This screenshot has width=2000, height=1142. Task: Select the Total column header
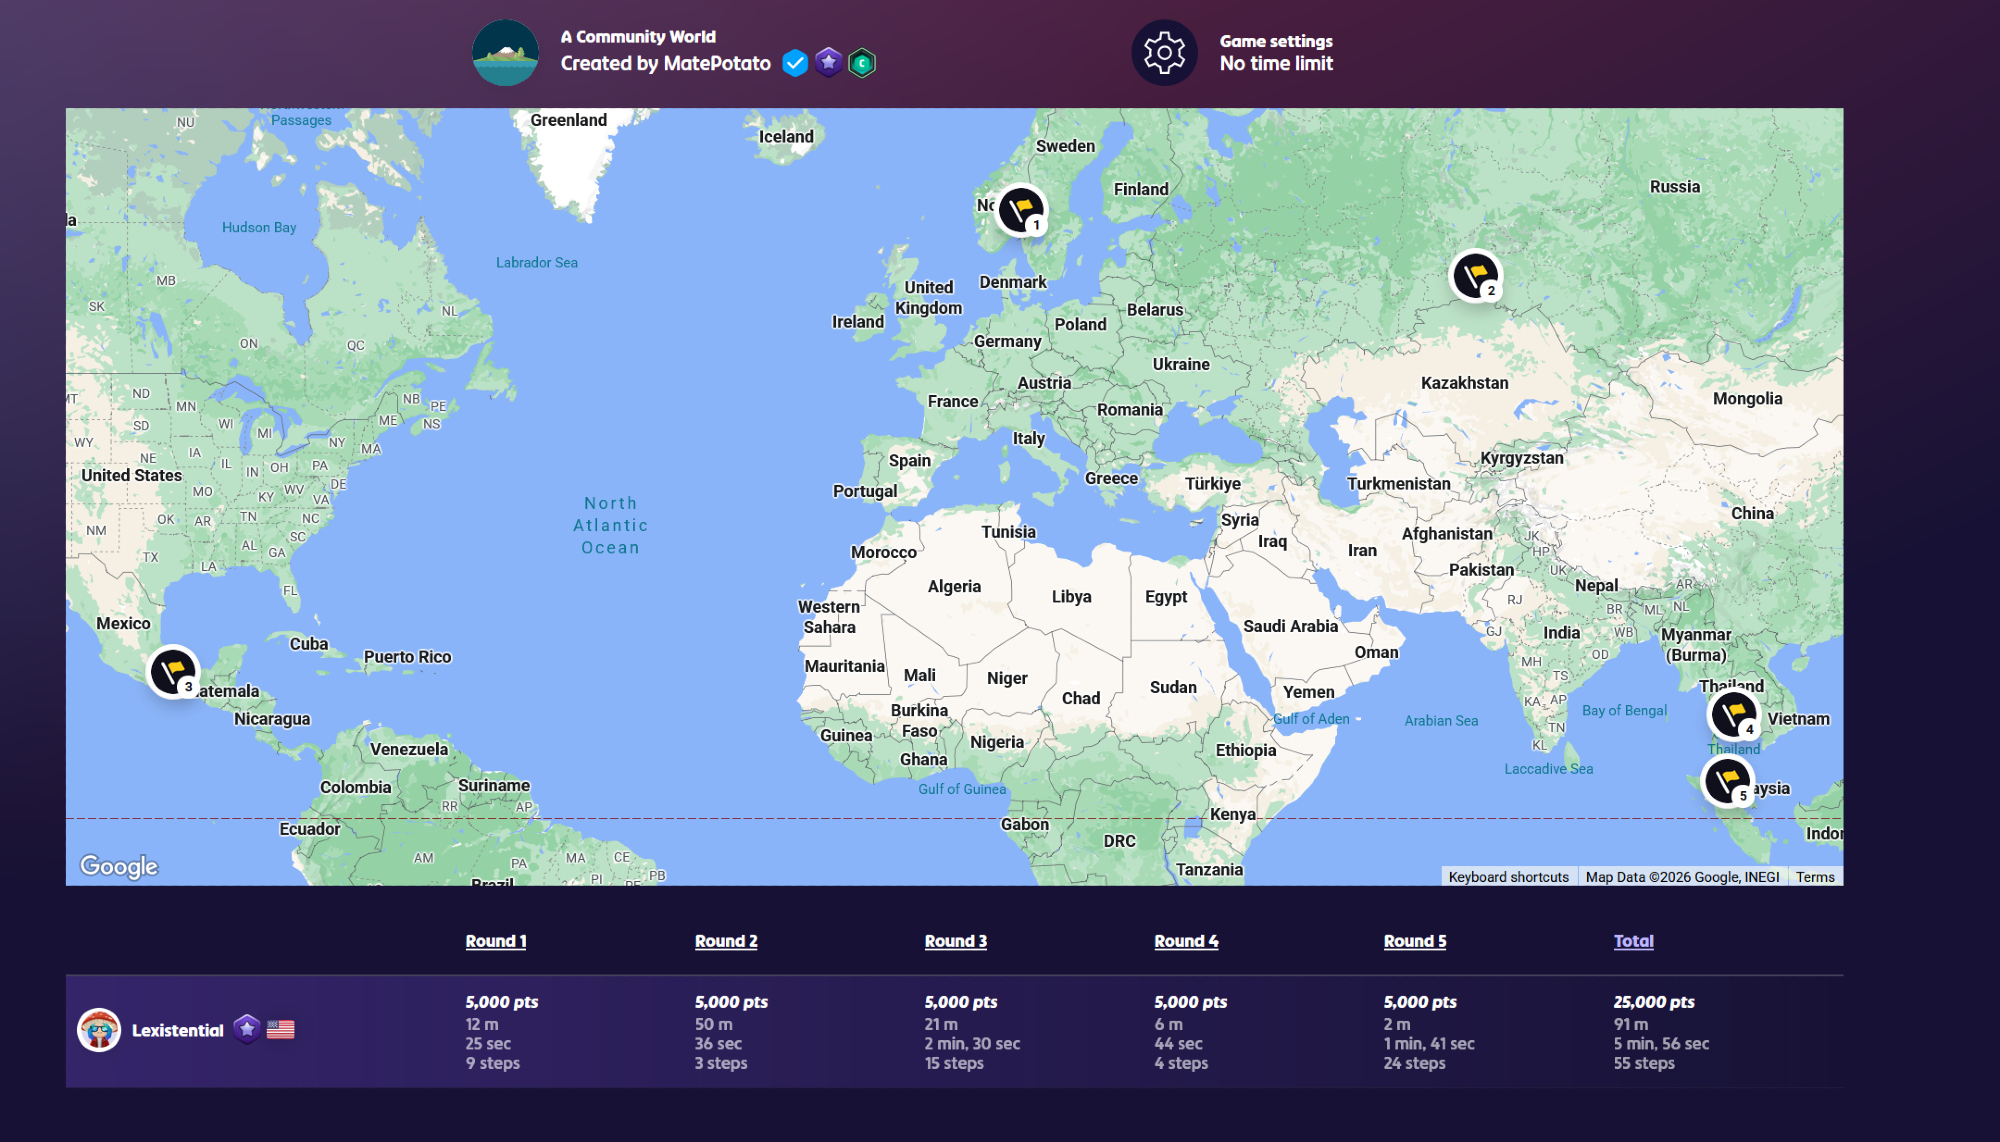pyautogui.click(x=1633, y=941)
